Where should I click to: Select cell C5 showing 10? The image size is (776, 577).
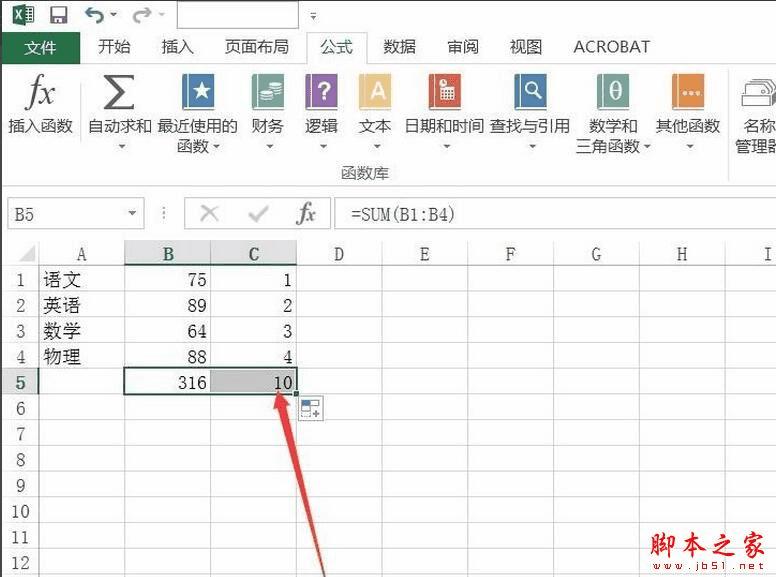pos(254,382)
